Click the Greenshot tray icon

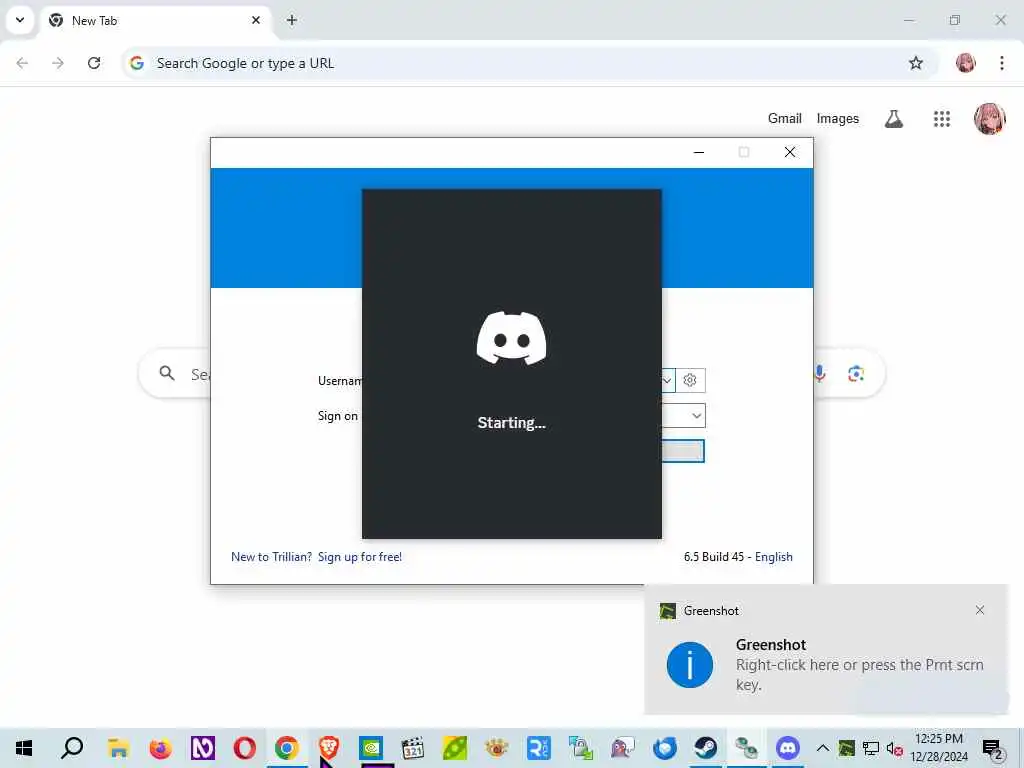tap(846, 748)
